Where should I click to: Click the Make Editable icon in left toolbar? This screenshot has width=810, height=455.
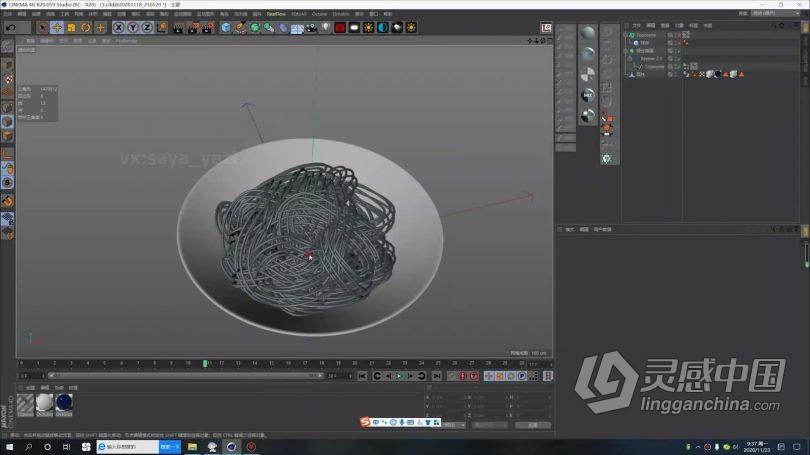7,46
